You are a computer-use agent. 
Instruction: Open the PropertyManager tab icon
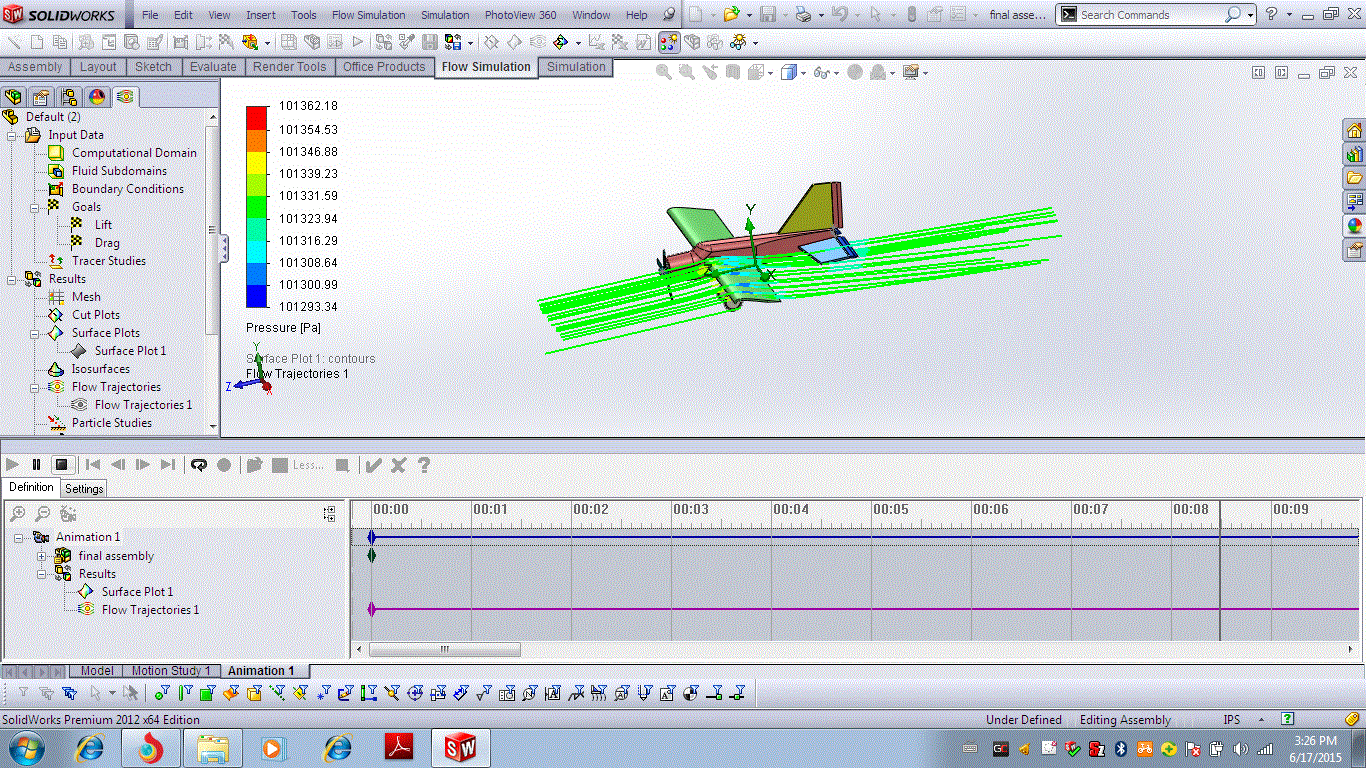click(40, 97)
